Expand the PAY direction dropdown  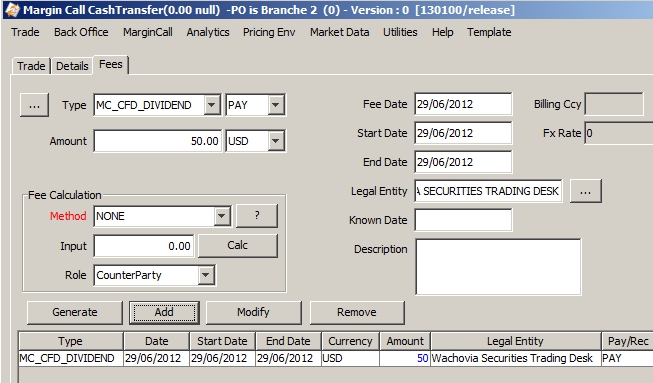[x=276, y=105]
